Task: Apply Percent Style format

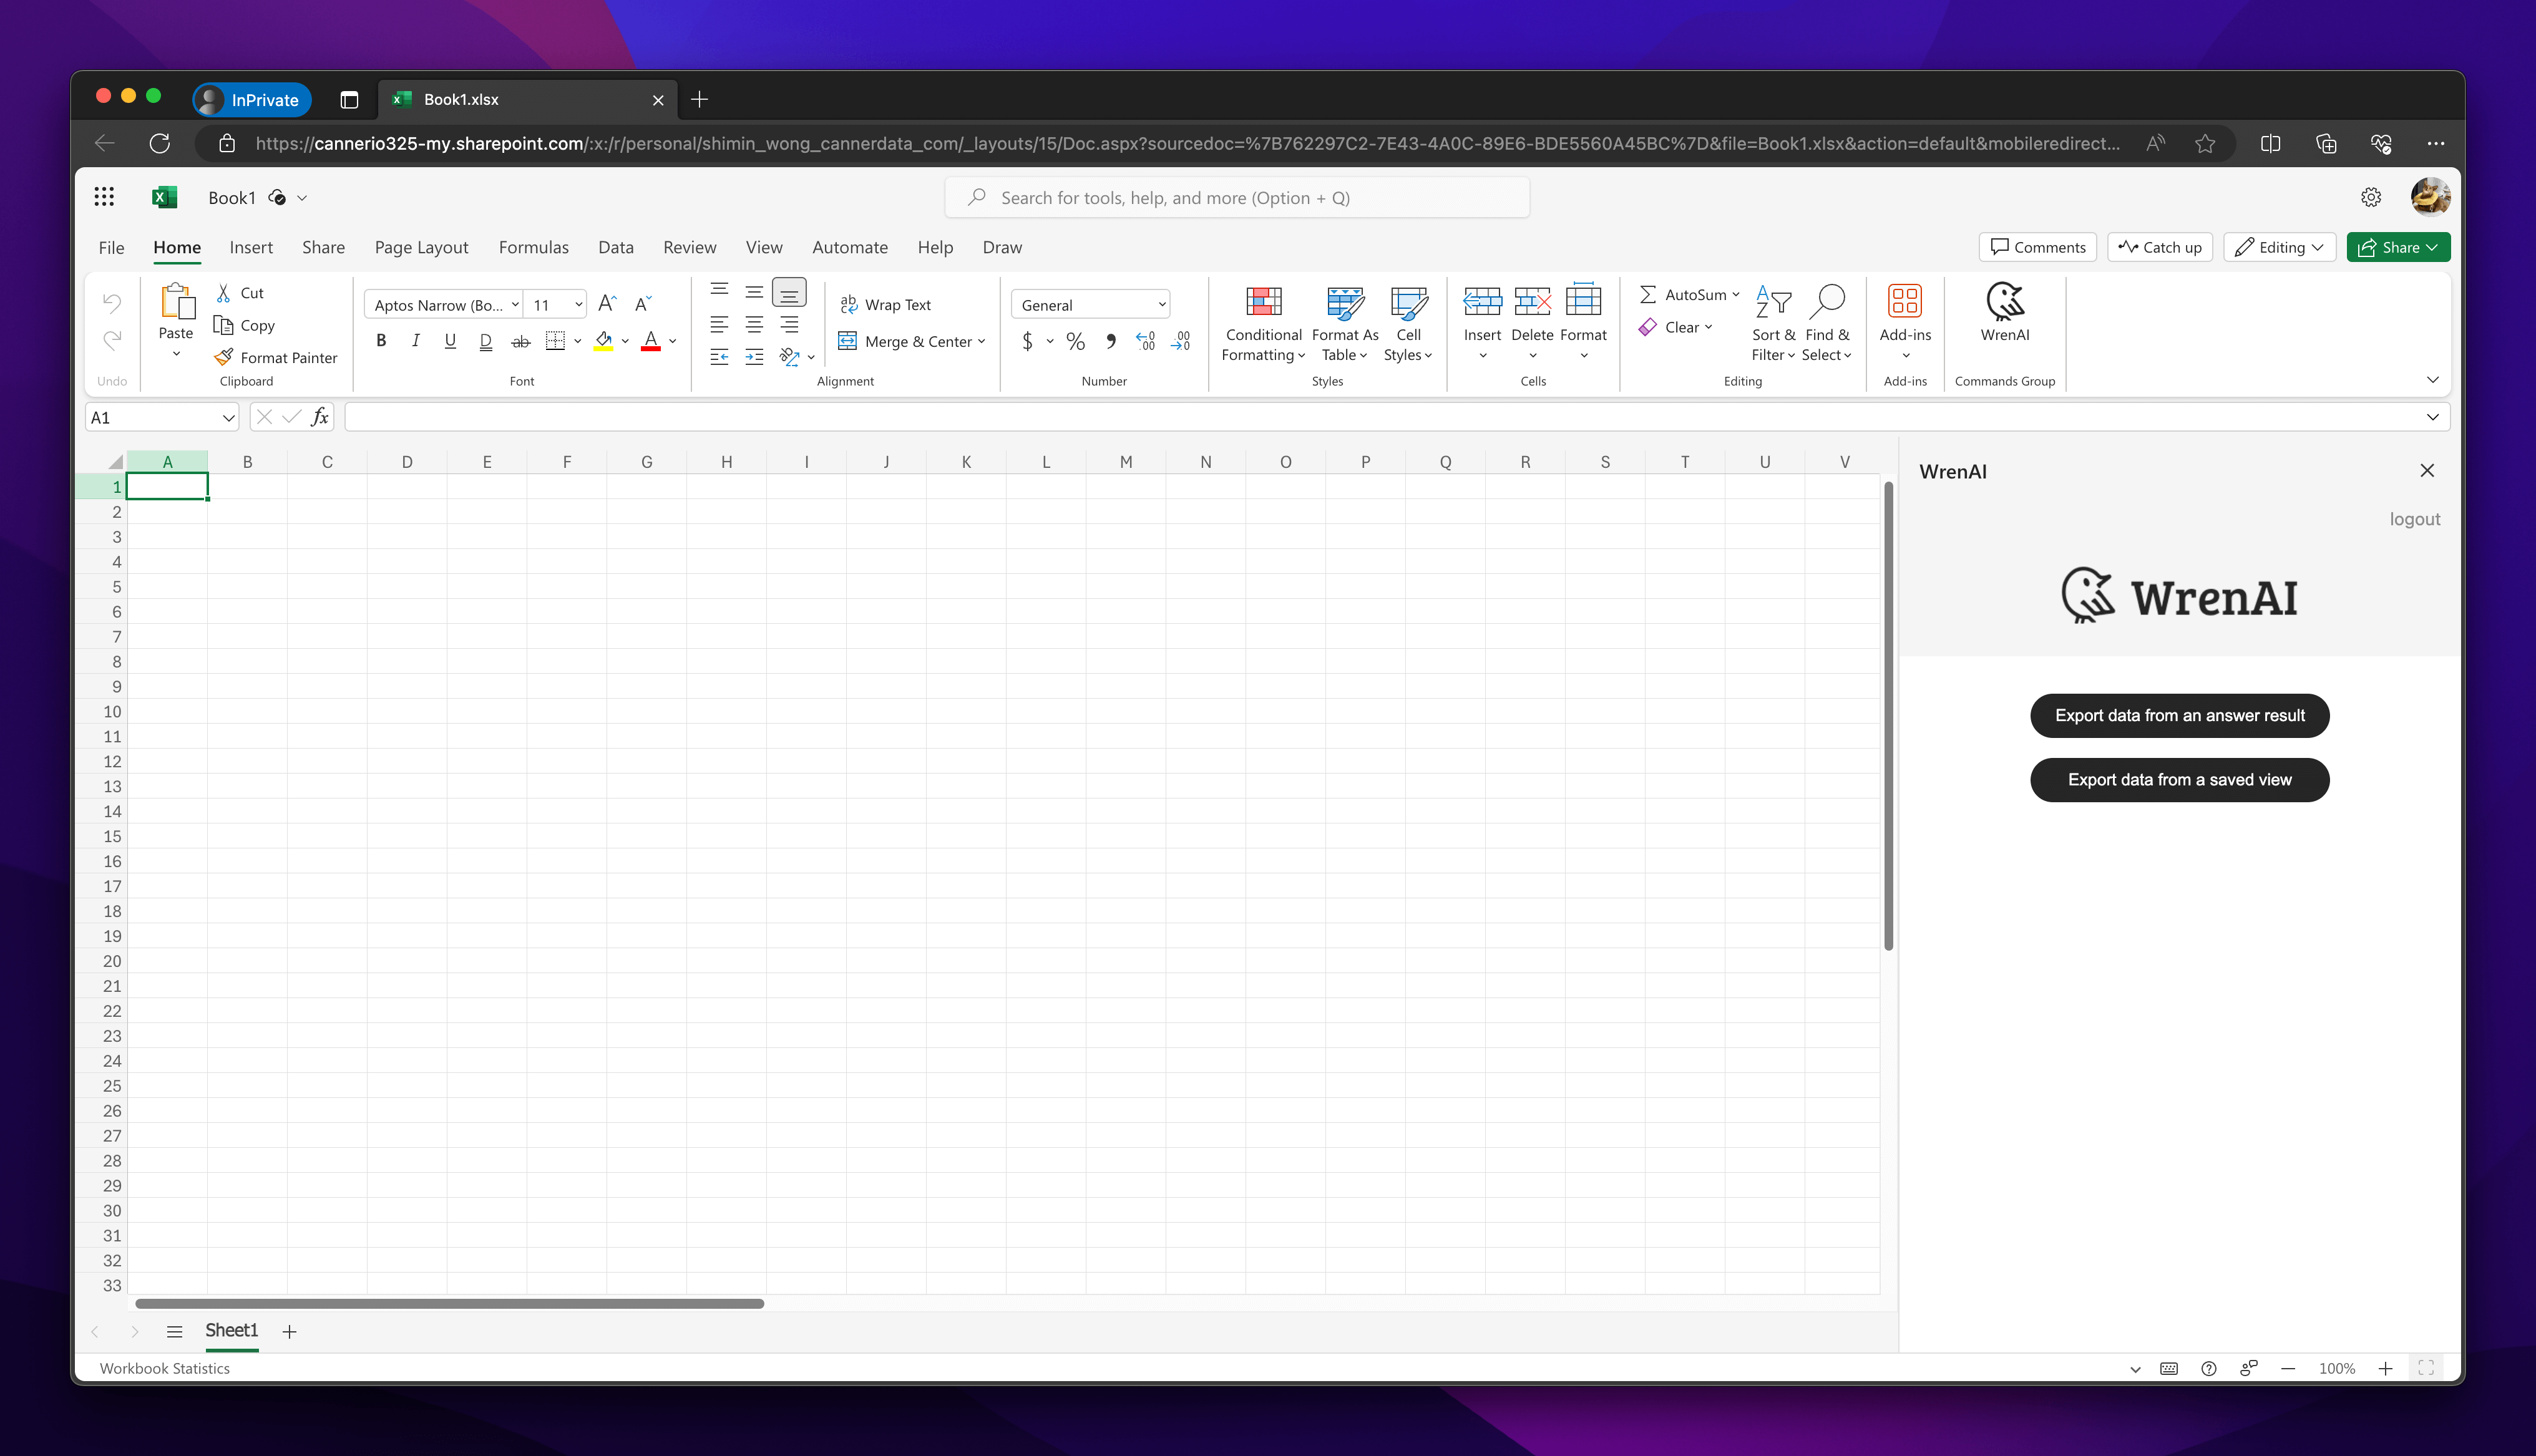Action: coord(1075,341)
